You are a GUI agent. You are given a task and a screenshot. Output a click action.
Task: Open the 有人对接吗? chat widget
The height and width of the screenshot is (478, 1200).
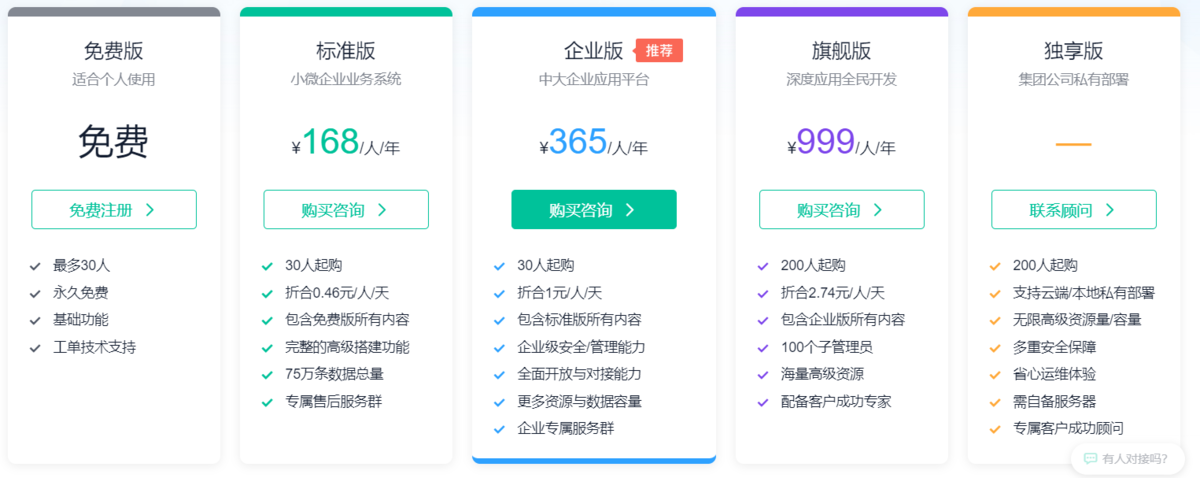pyautogui.click(x=1125, y=459)
